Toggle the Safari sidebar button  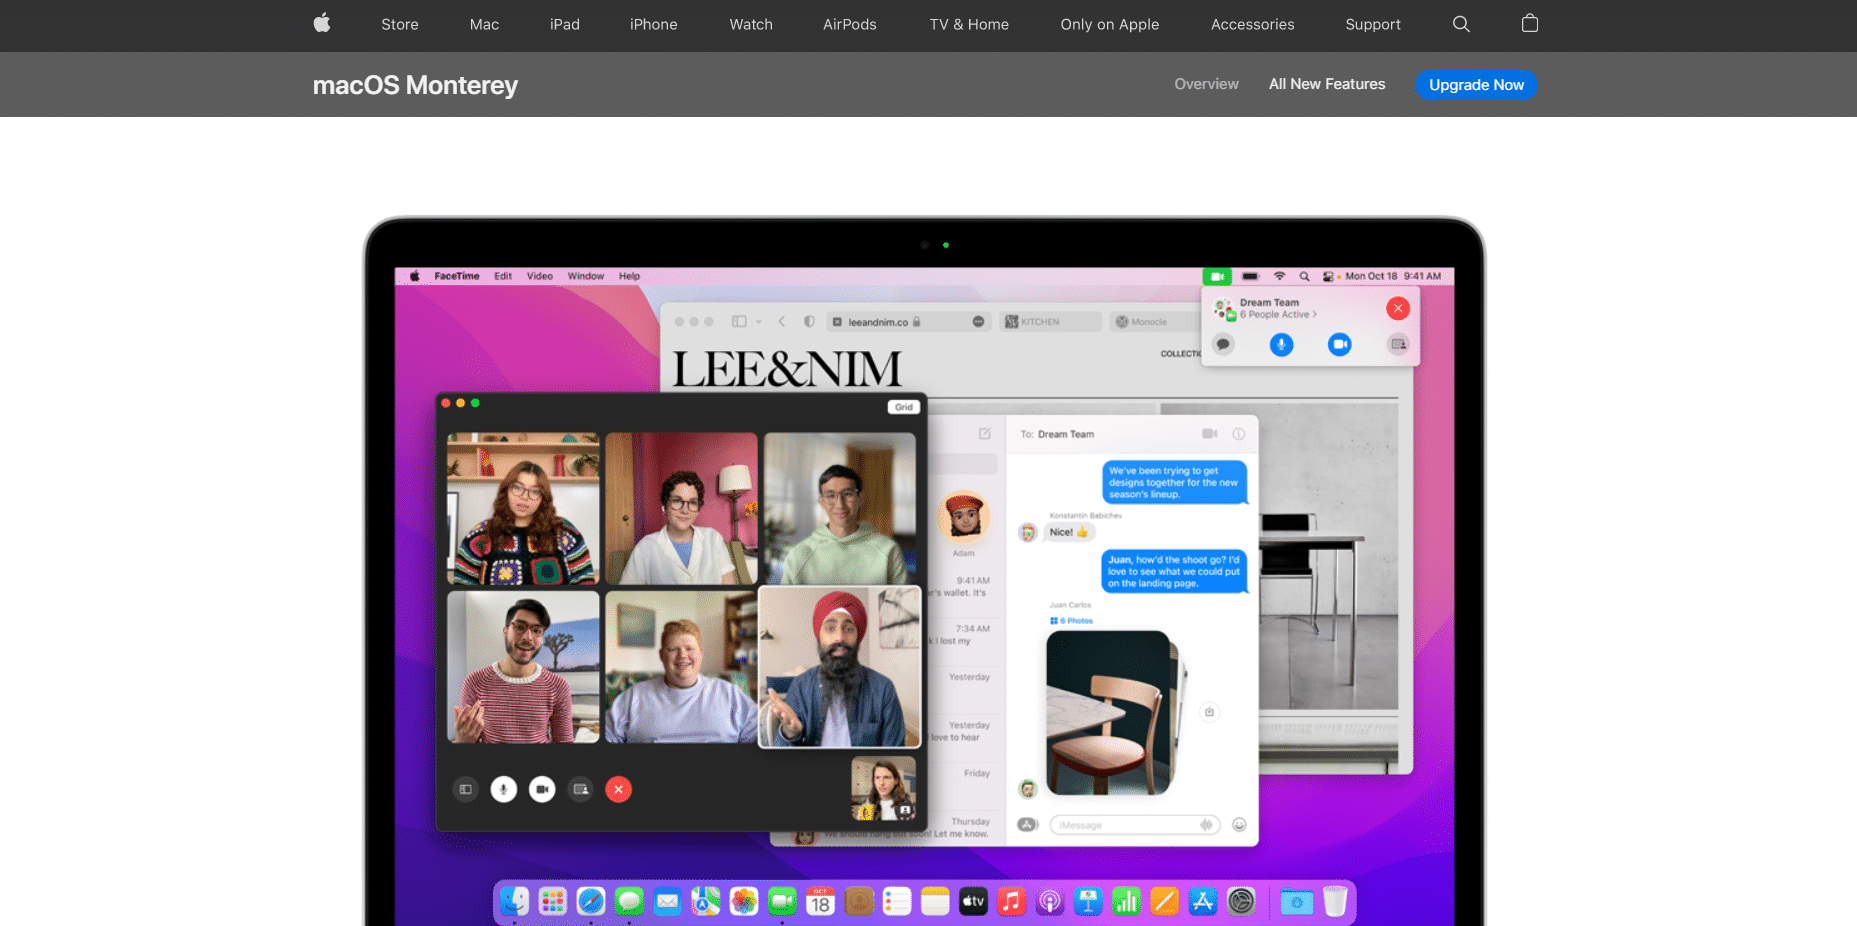tap(739, 322)
